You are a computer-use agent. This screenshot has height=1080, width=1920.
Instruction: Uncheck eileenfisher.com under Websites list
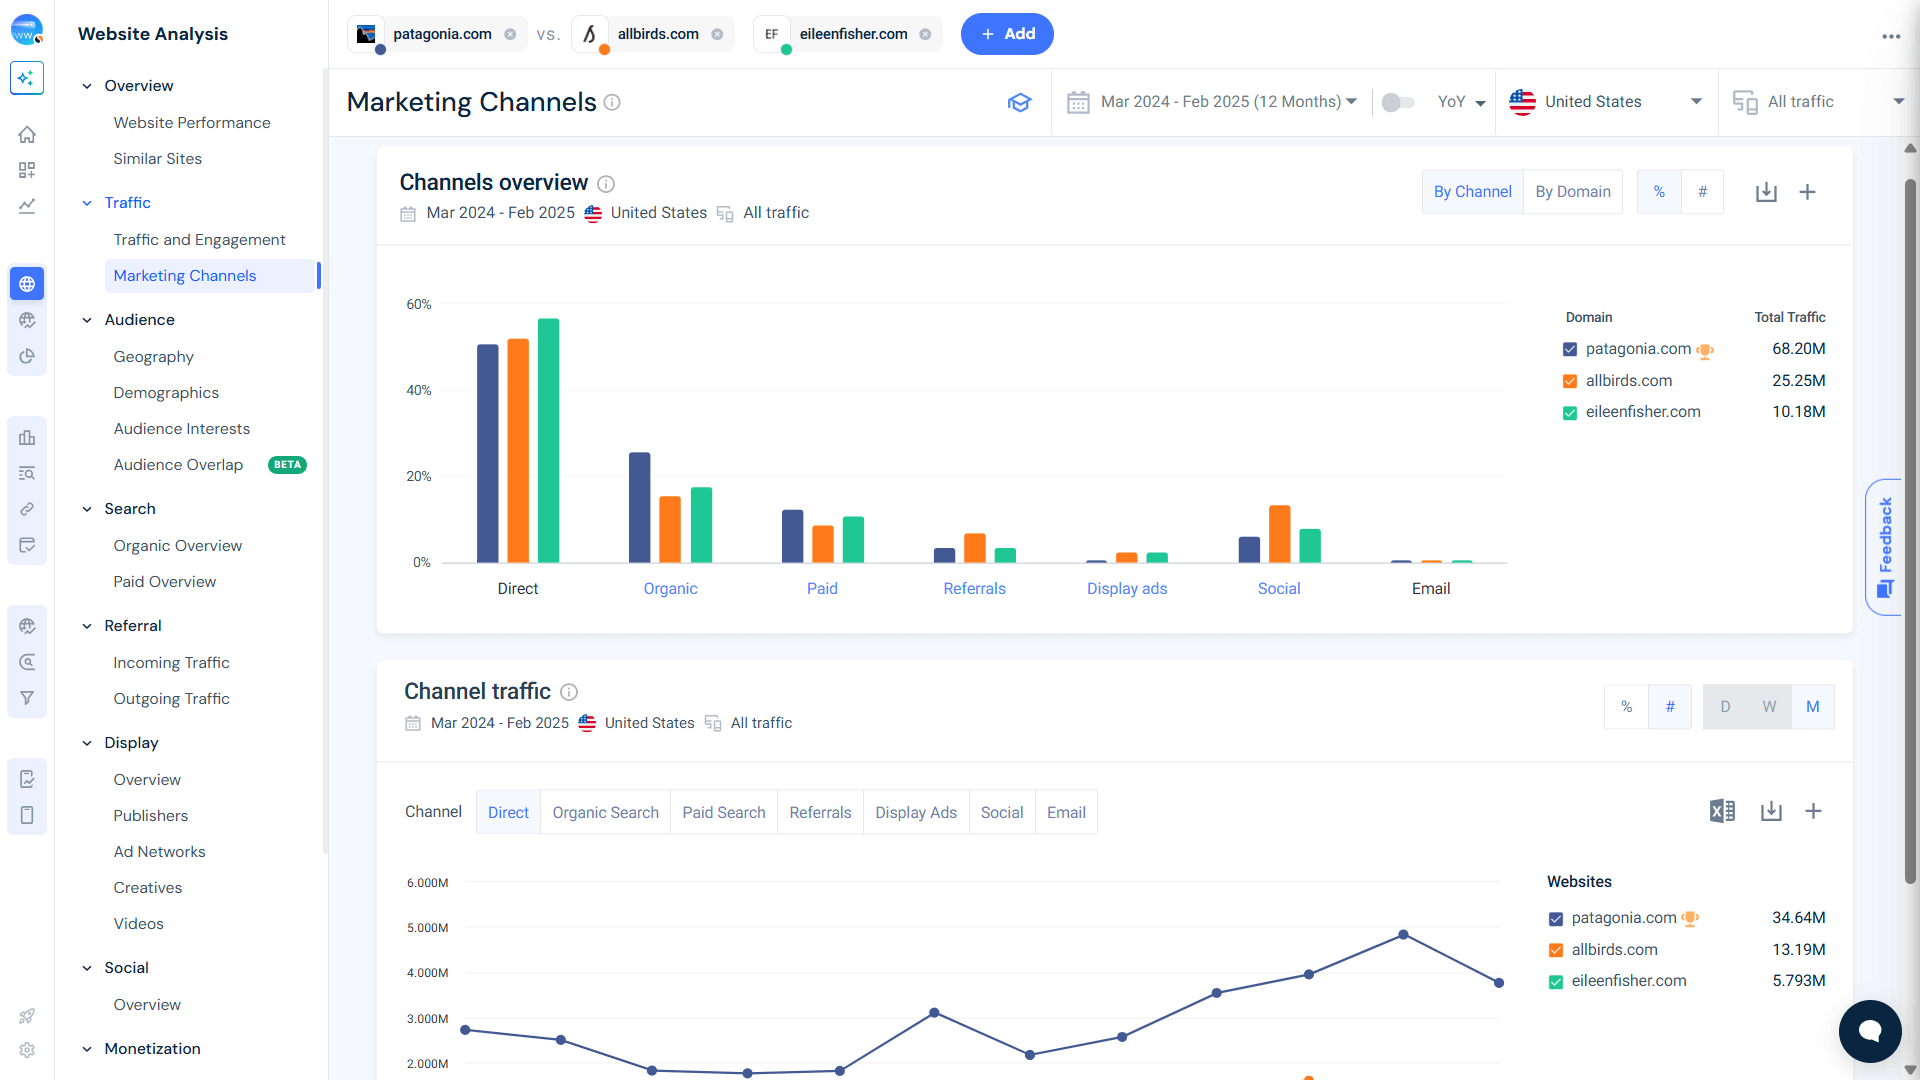[1556, 981]
